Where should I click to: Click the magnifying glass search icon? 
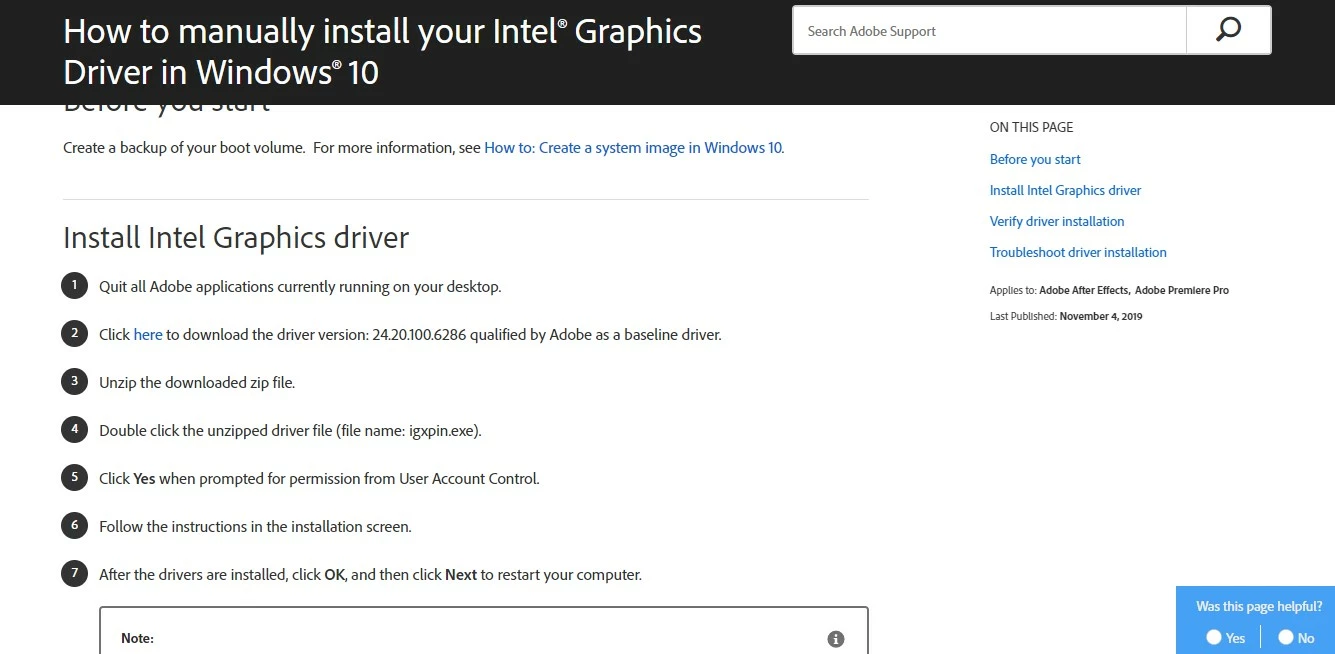[x=1228, y=30]
